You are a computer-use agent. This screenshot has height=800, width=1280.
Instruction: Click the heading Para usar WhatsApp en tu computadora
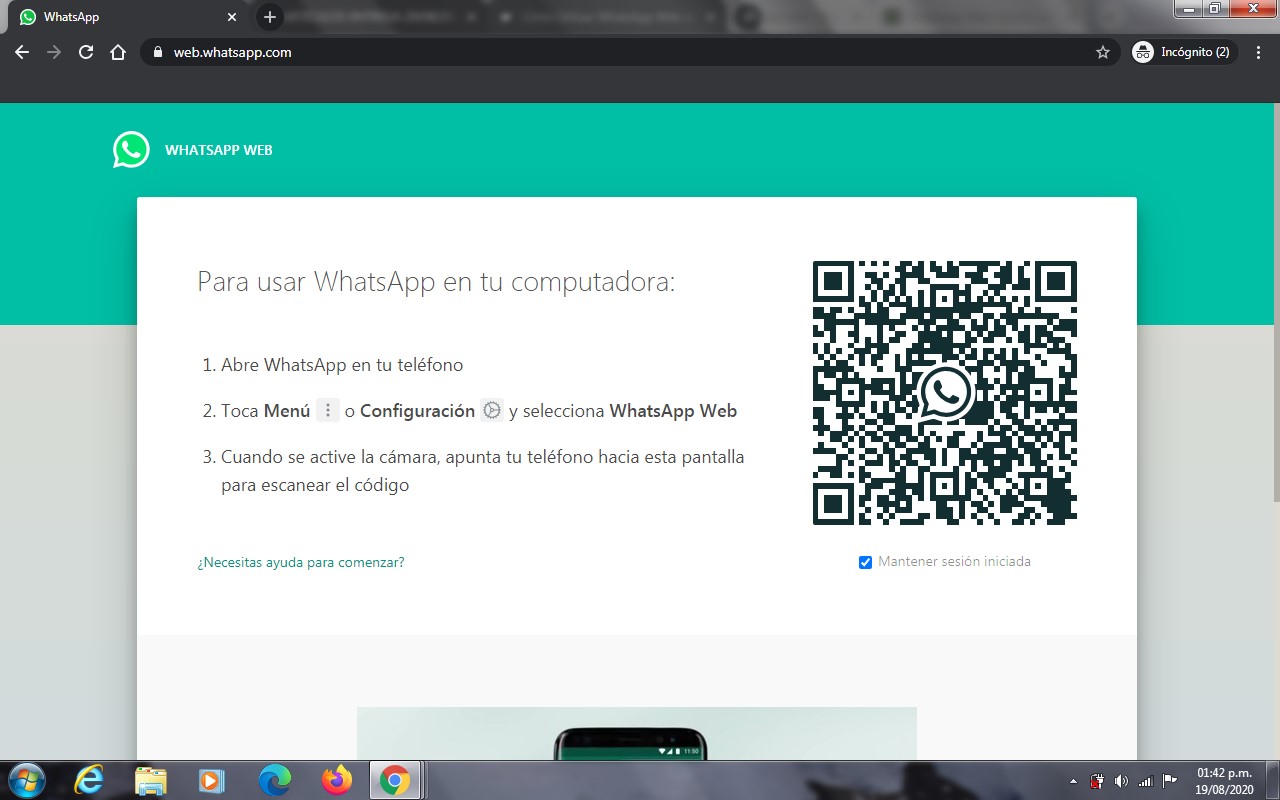point(436,281)
